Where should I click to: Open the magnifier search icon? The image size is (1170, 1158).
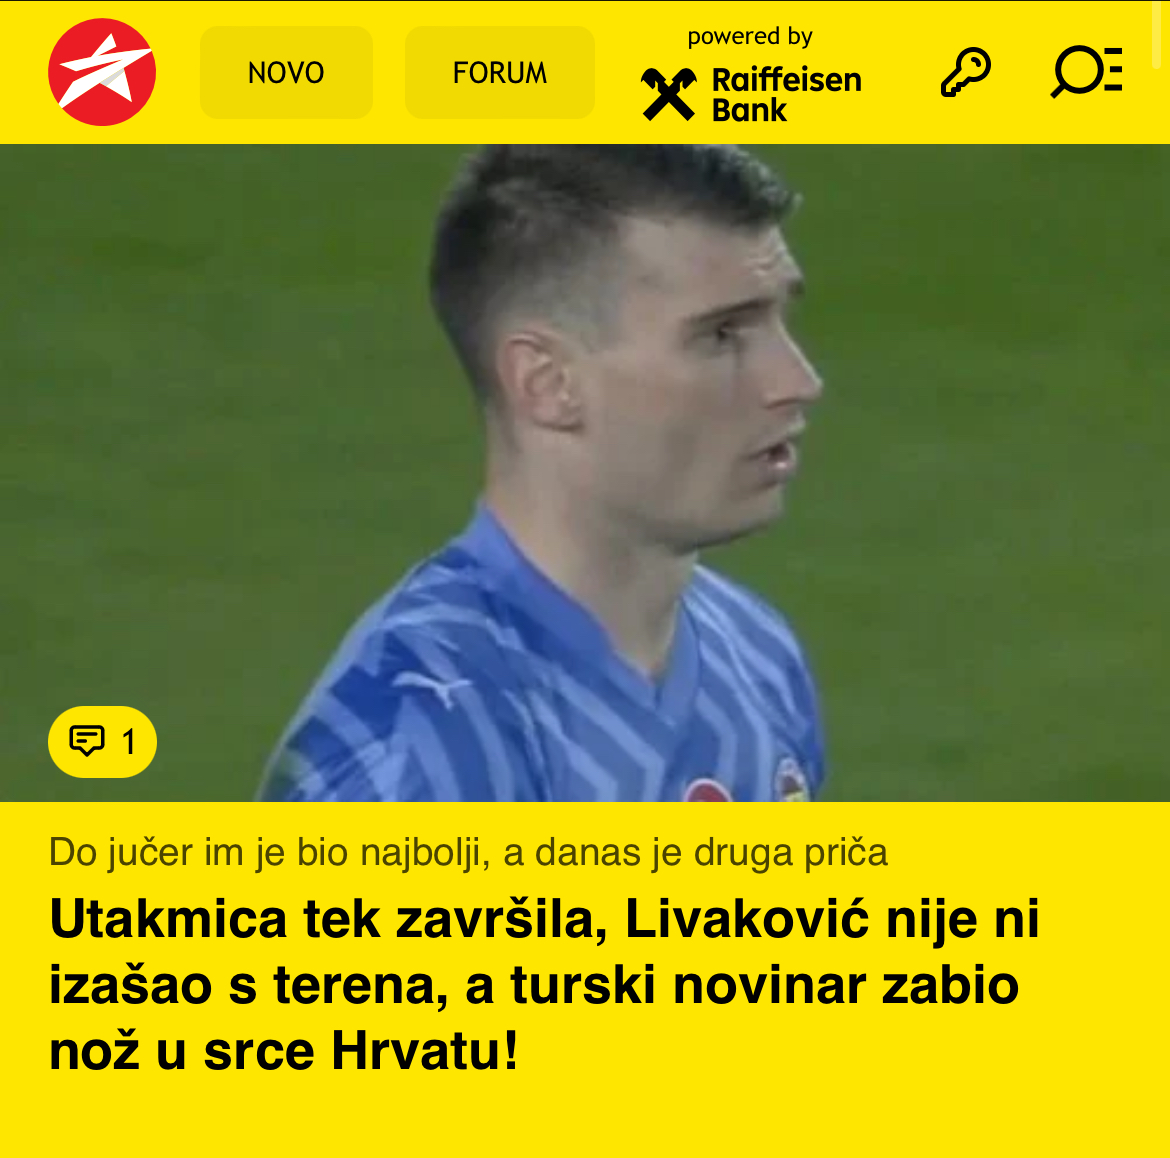pos(1077,72)
